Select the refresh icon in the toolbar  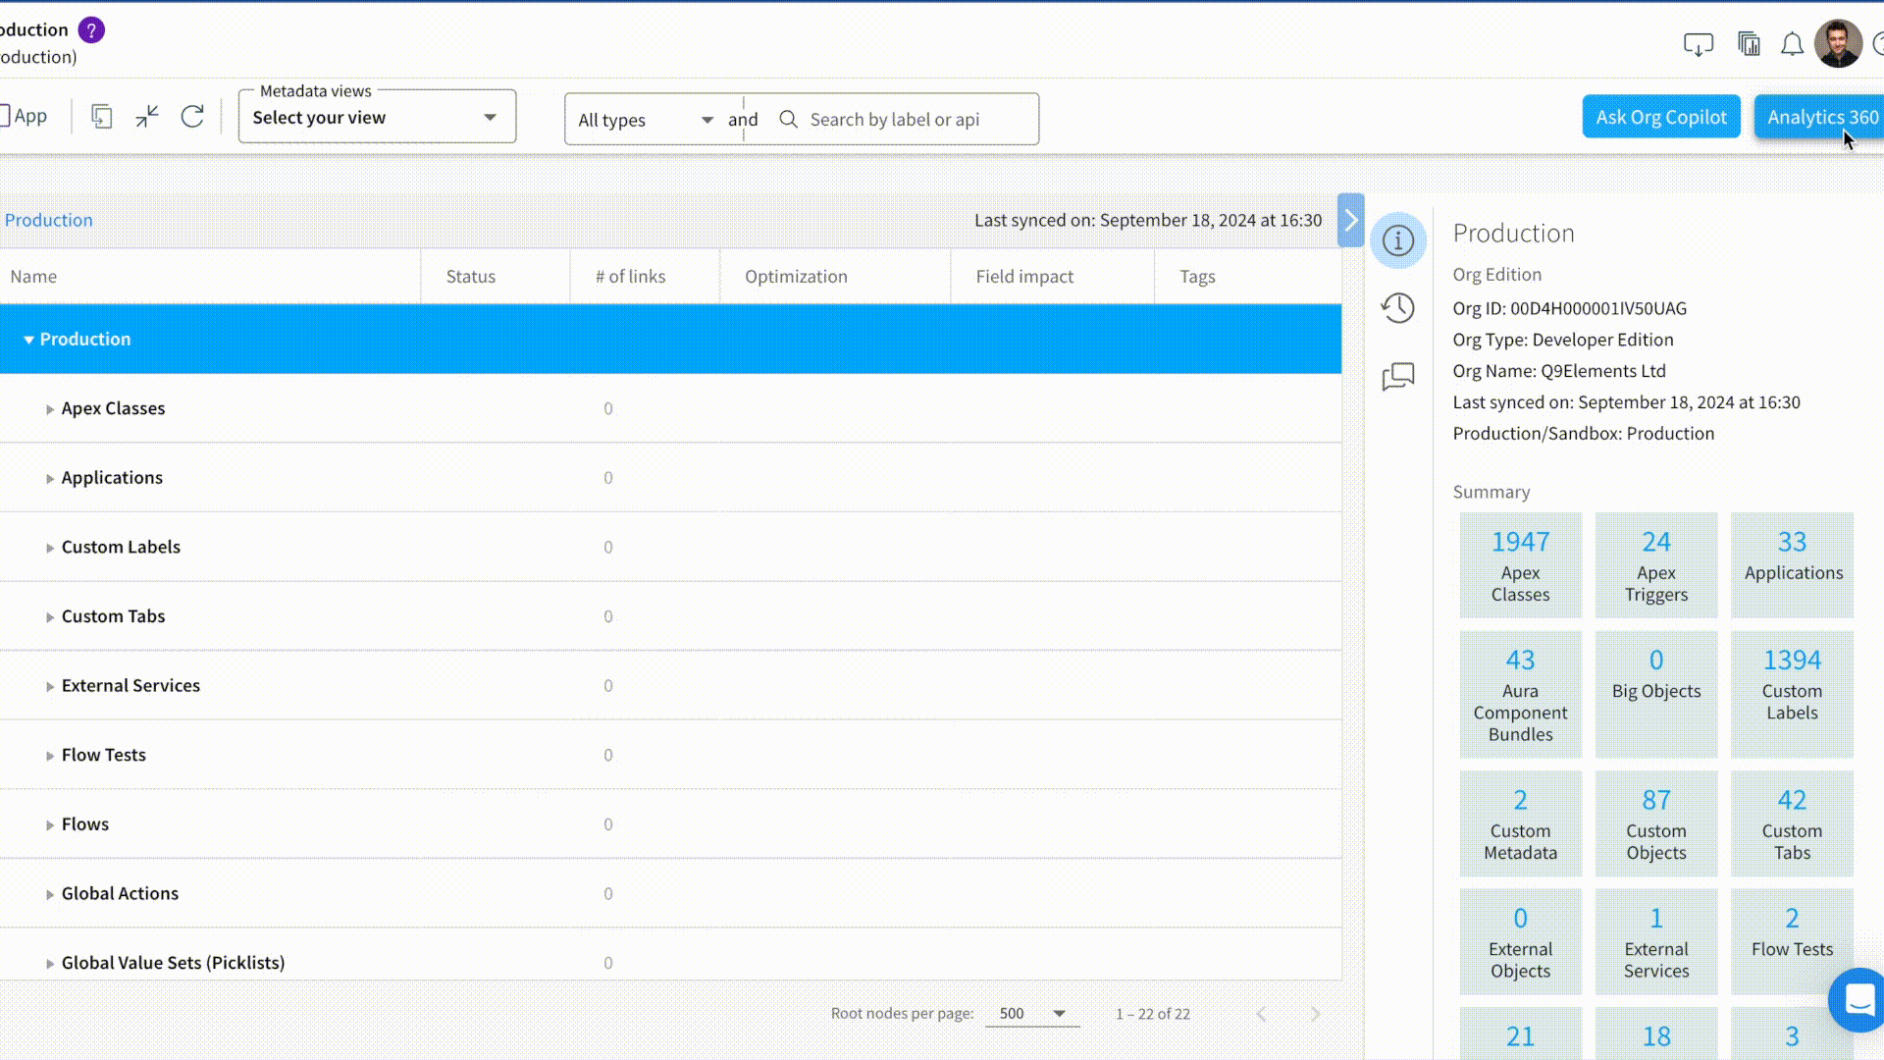[x=193, y=116]
